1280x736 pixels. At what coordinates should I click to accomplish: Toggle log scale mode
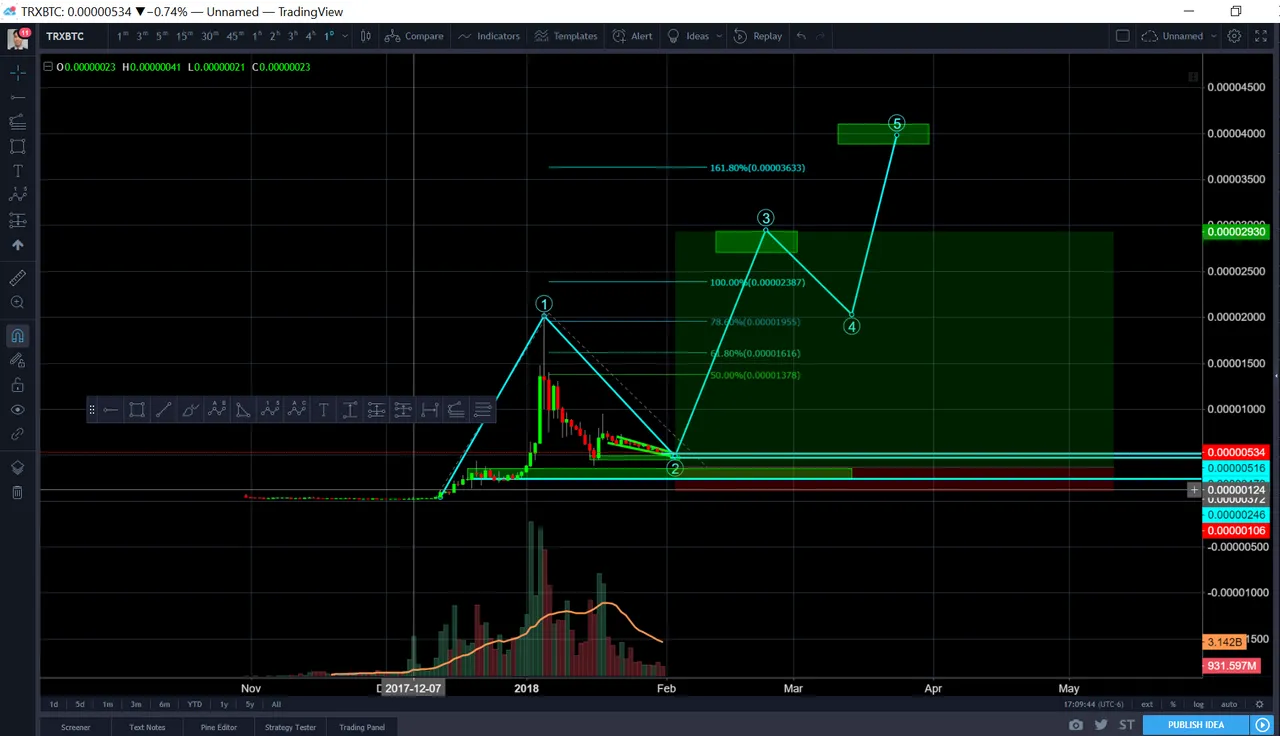tap(1199, 704)
